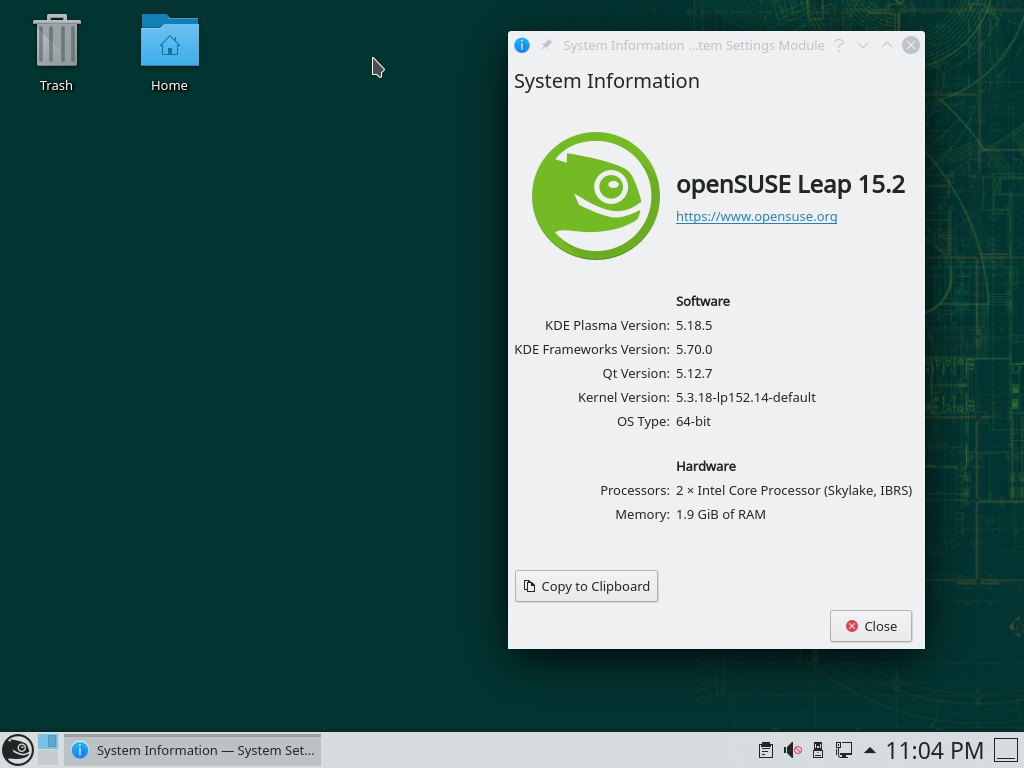Expand the hidden system tray icons
The height and width of the screenshot is (768, 1024).
(x=868, y=749)
